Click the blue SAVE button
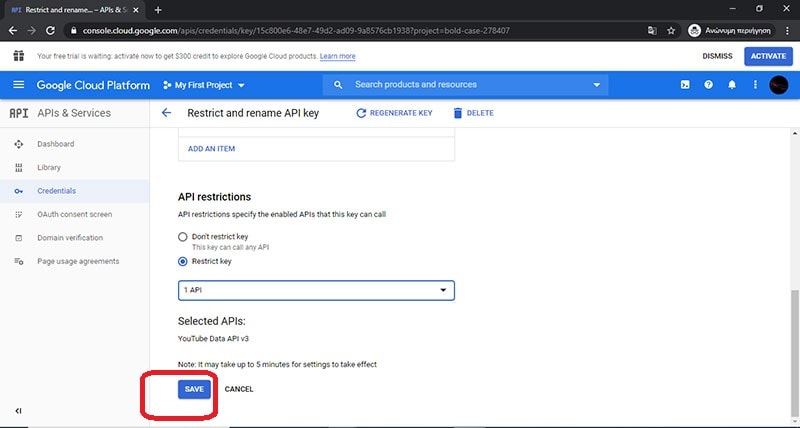The height and width of the screenshot is (428, 800). 194,389
